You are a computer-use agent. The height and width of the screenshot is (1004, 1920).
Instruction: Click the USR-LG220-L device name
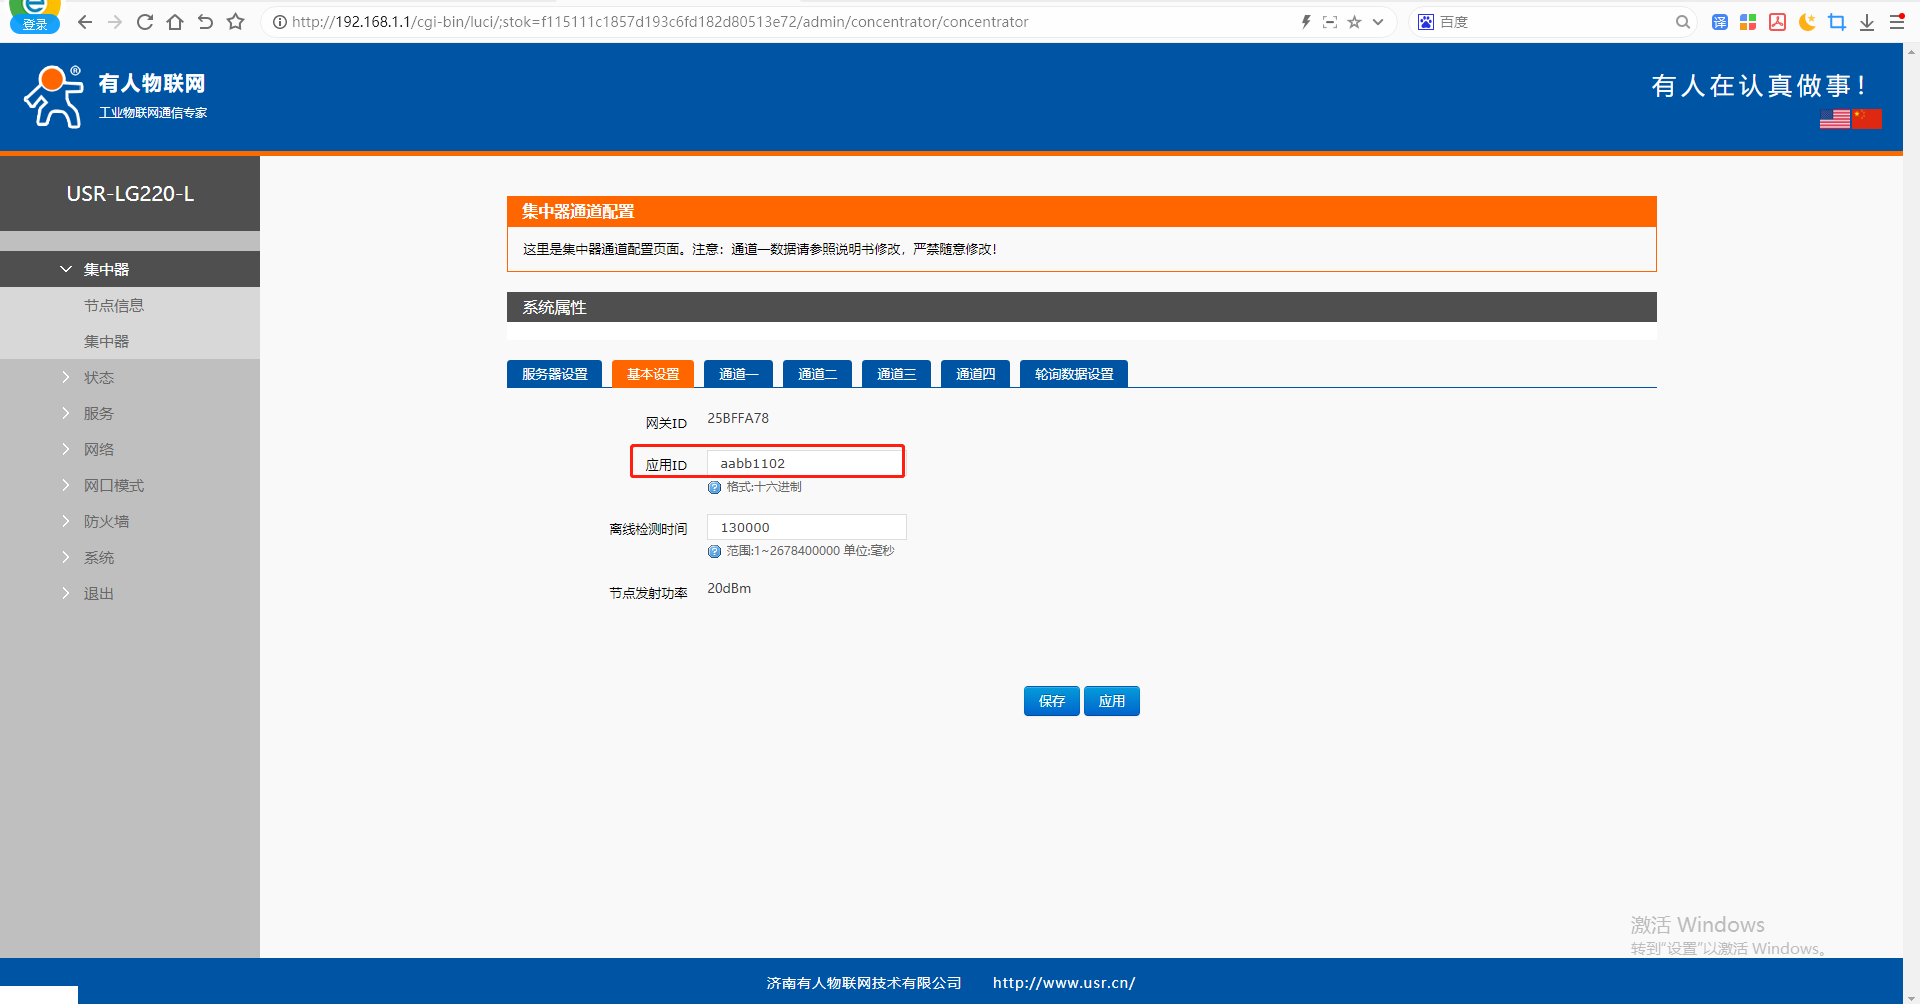coord(130,194)
